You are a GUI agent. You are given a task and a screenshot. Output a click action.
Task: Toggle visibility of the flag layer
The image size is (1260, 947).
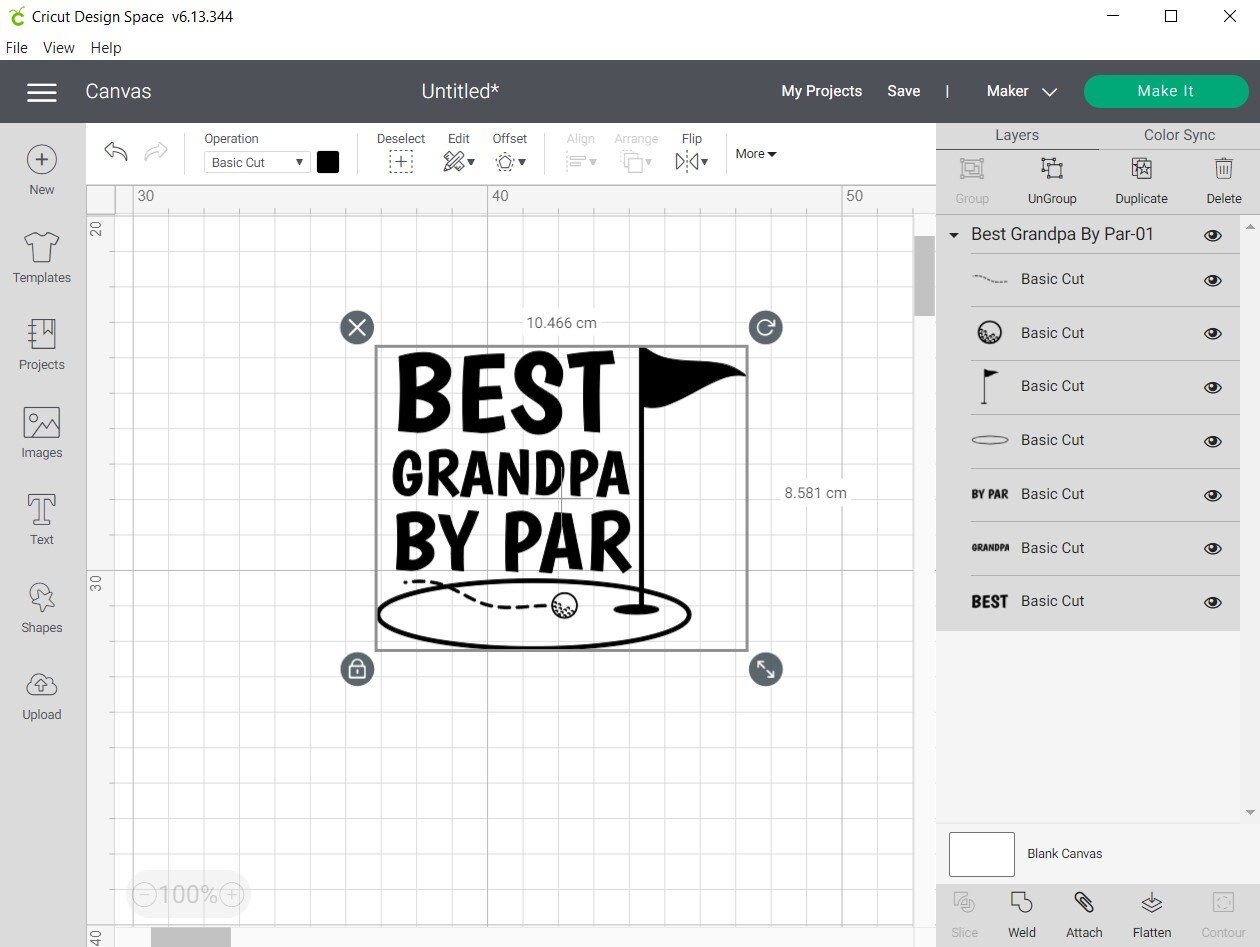(1212, 387)
